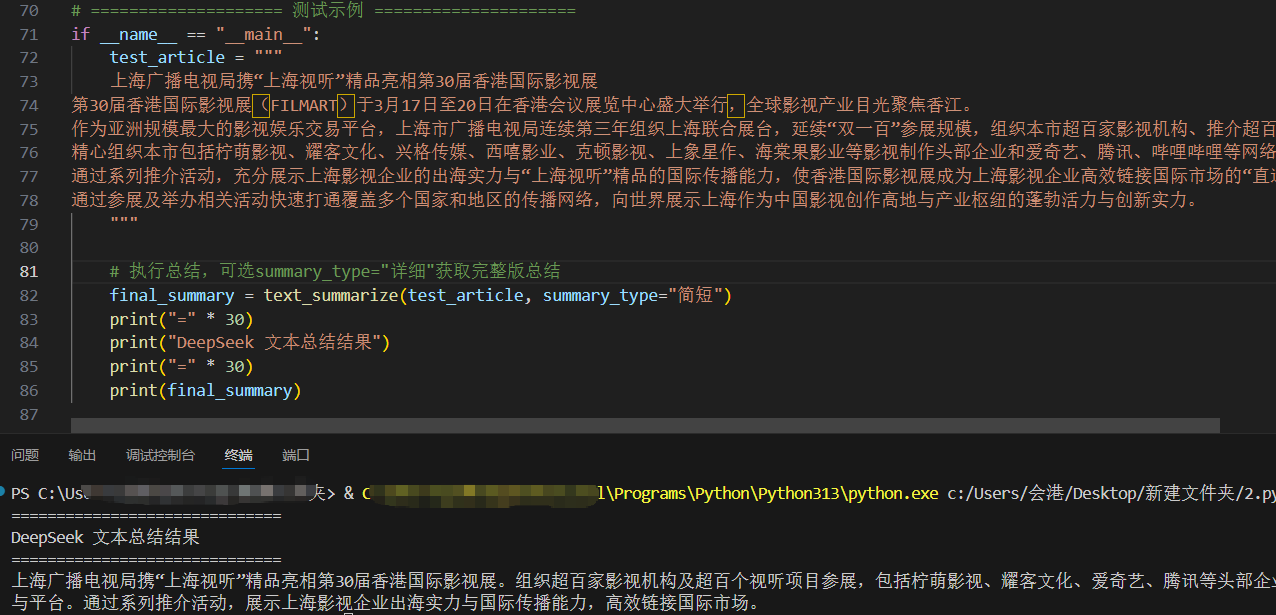Click the blue terminal command decoration dot

[x=4, y=493]
